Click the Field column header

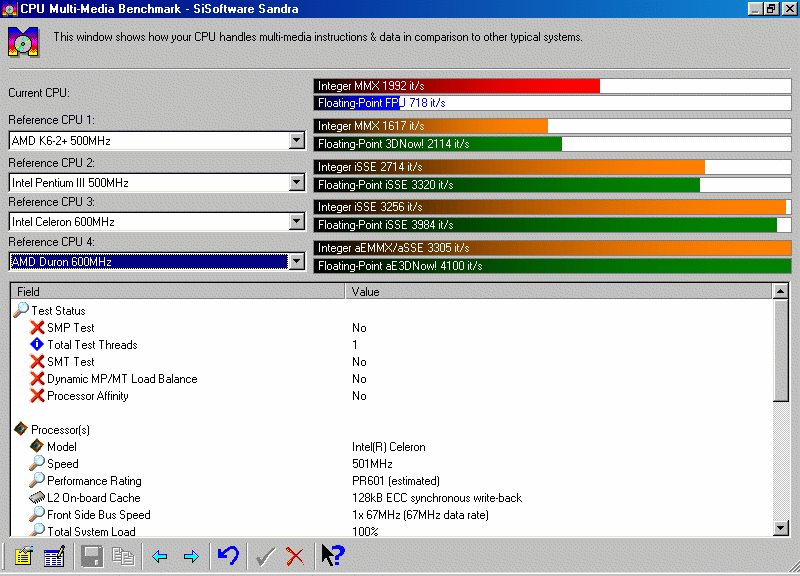[x=178, y=291]
